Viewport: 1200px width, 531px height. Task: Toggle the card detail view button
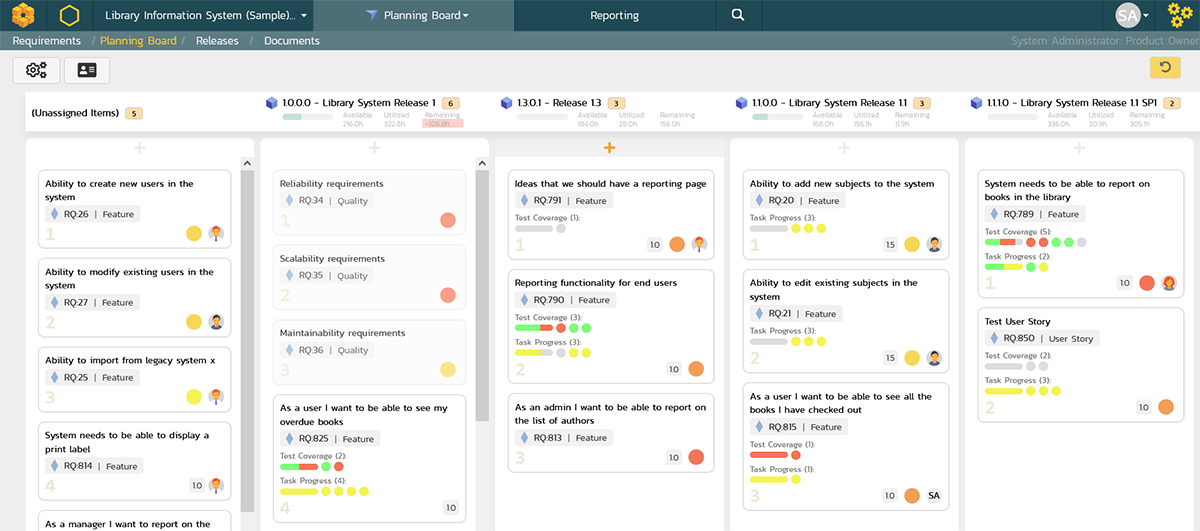pos(87,70)
